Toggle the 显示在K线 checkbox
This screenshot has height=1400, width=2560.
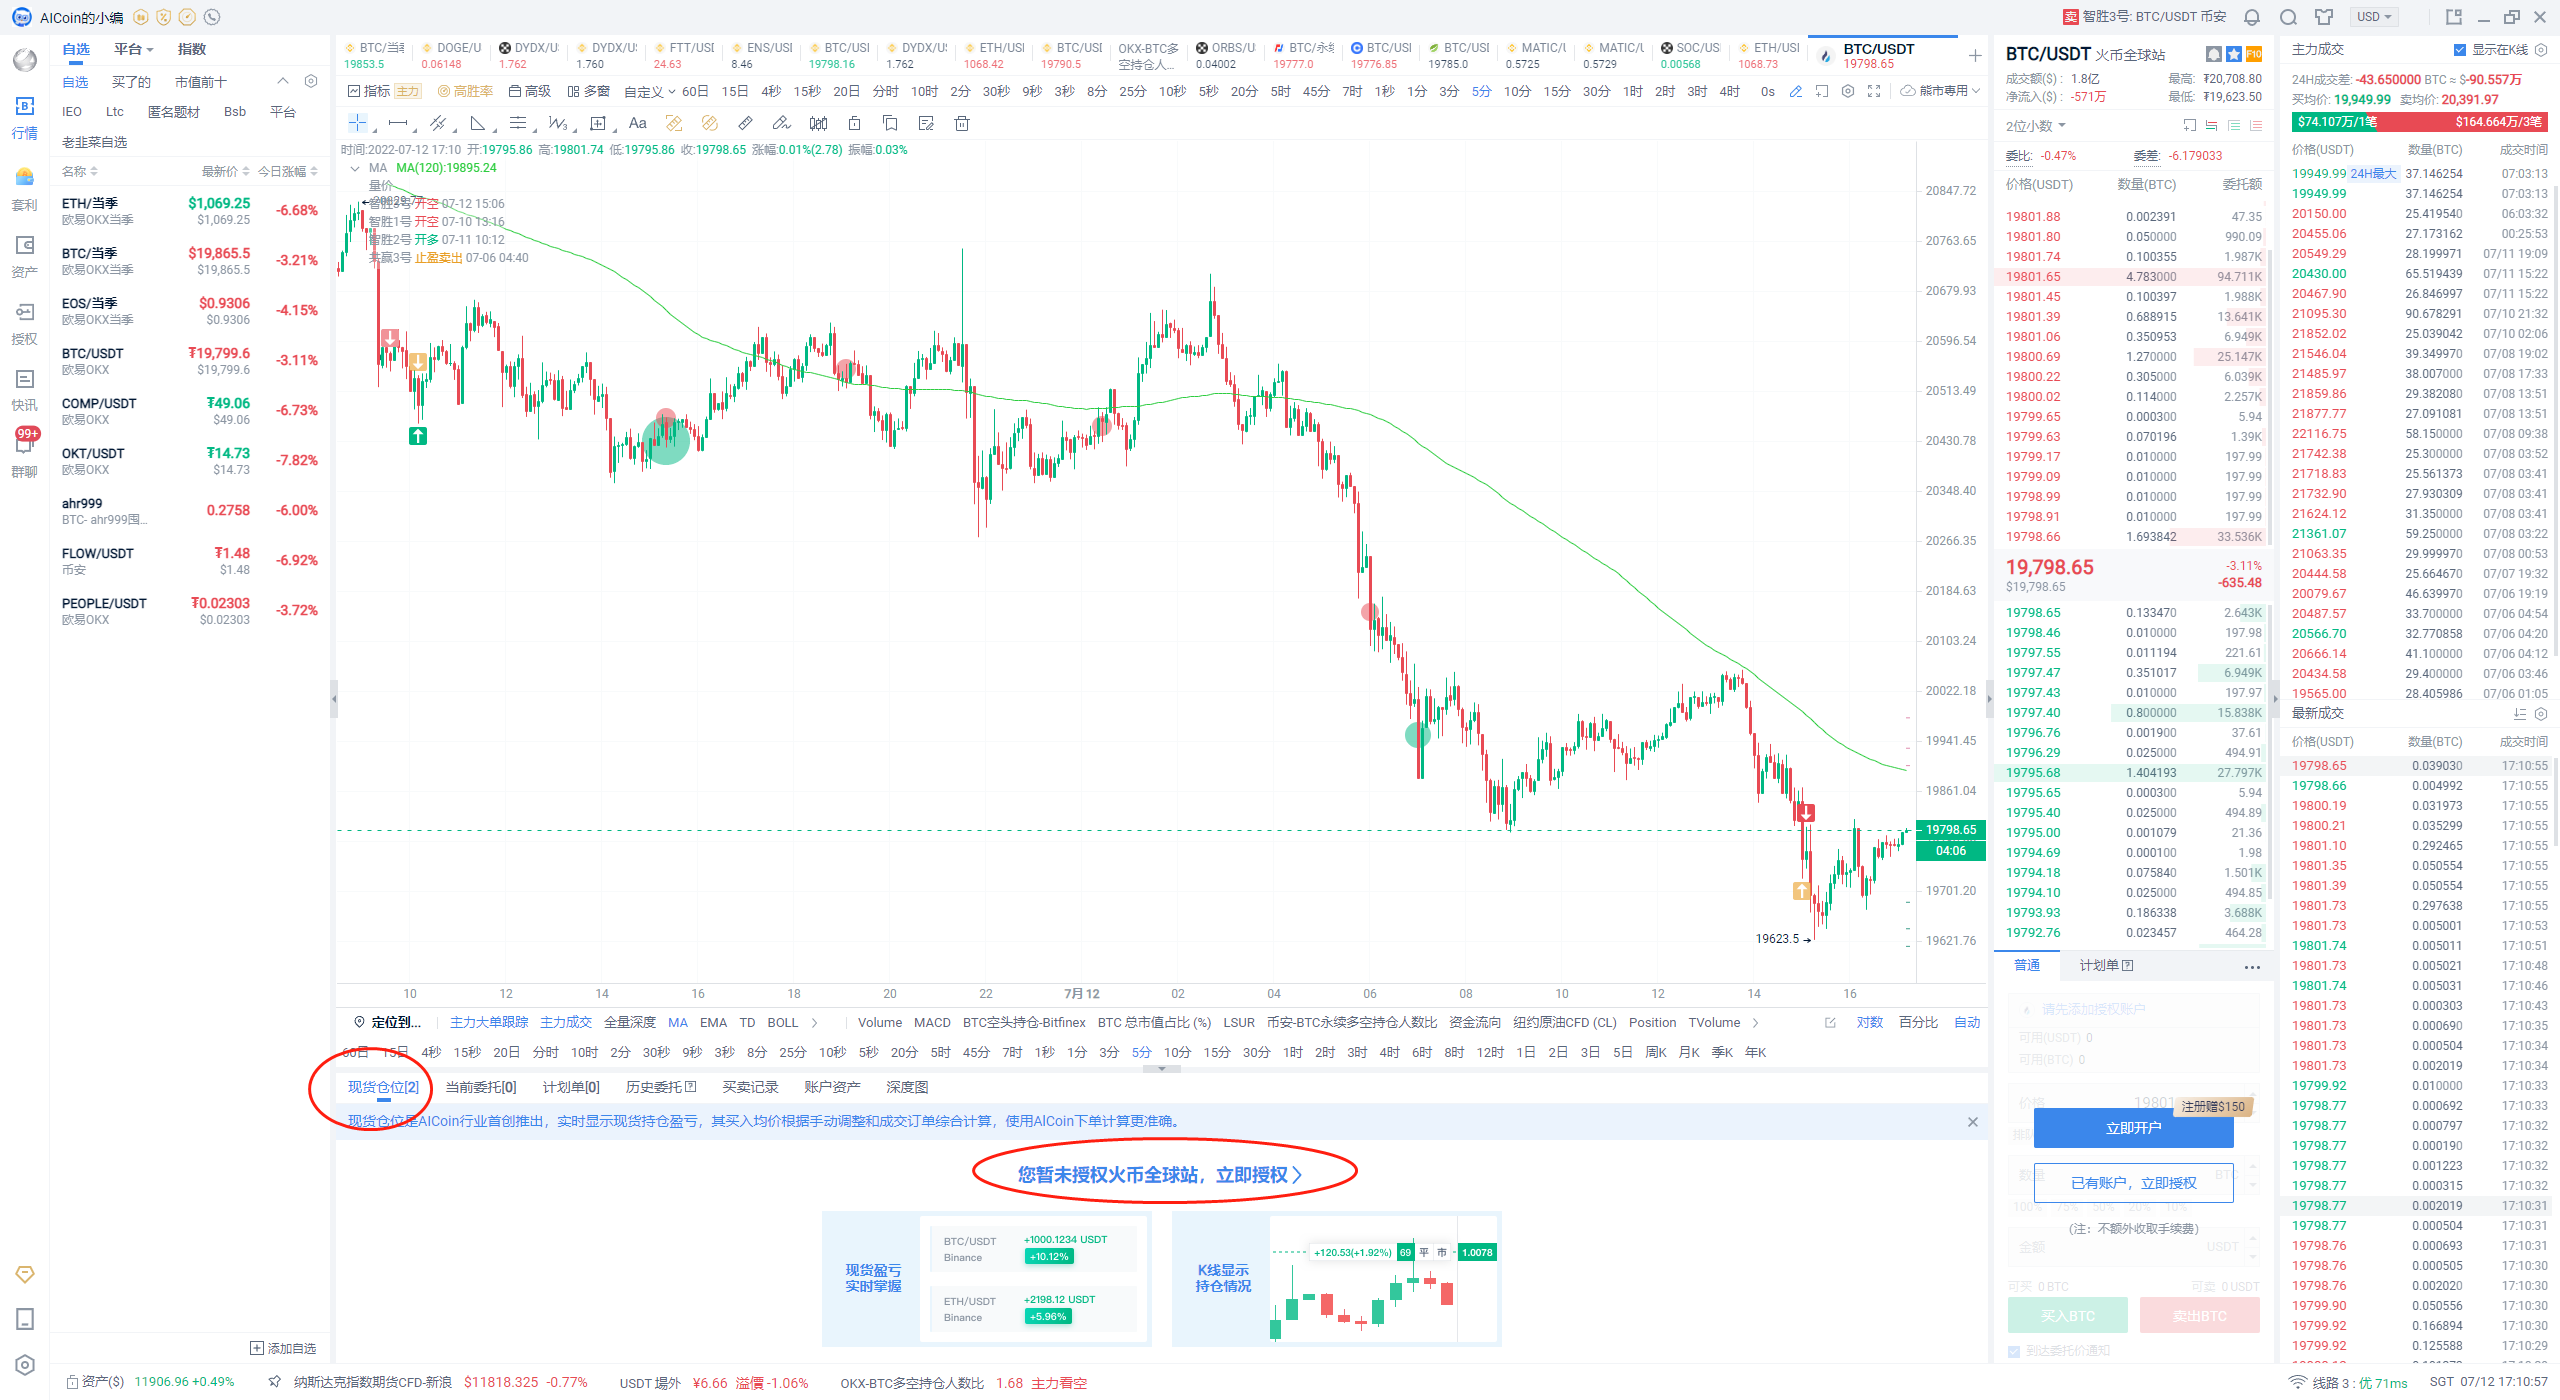2460,49
